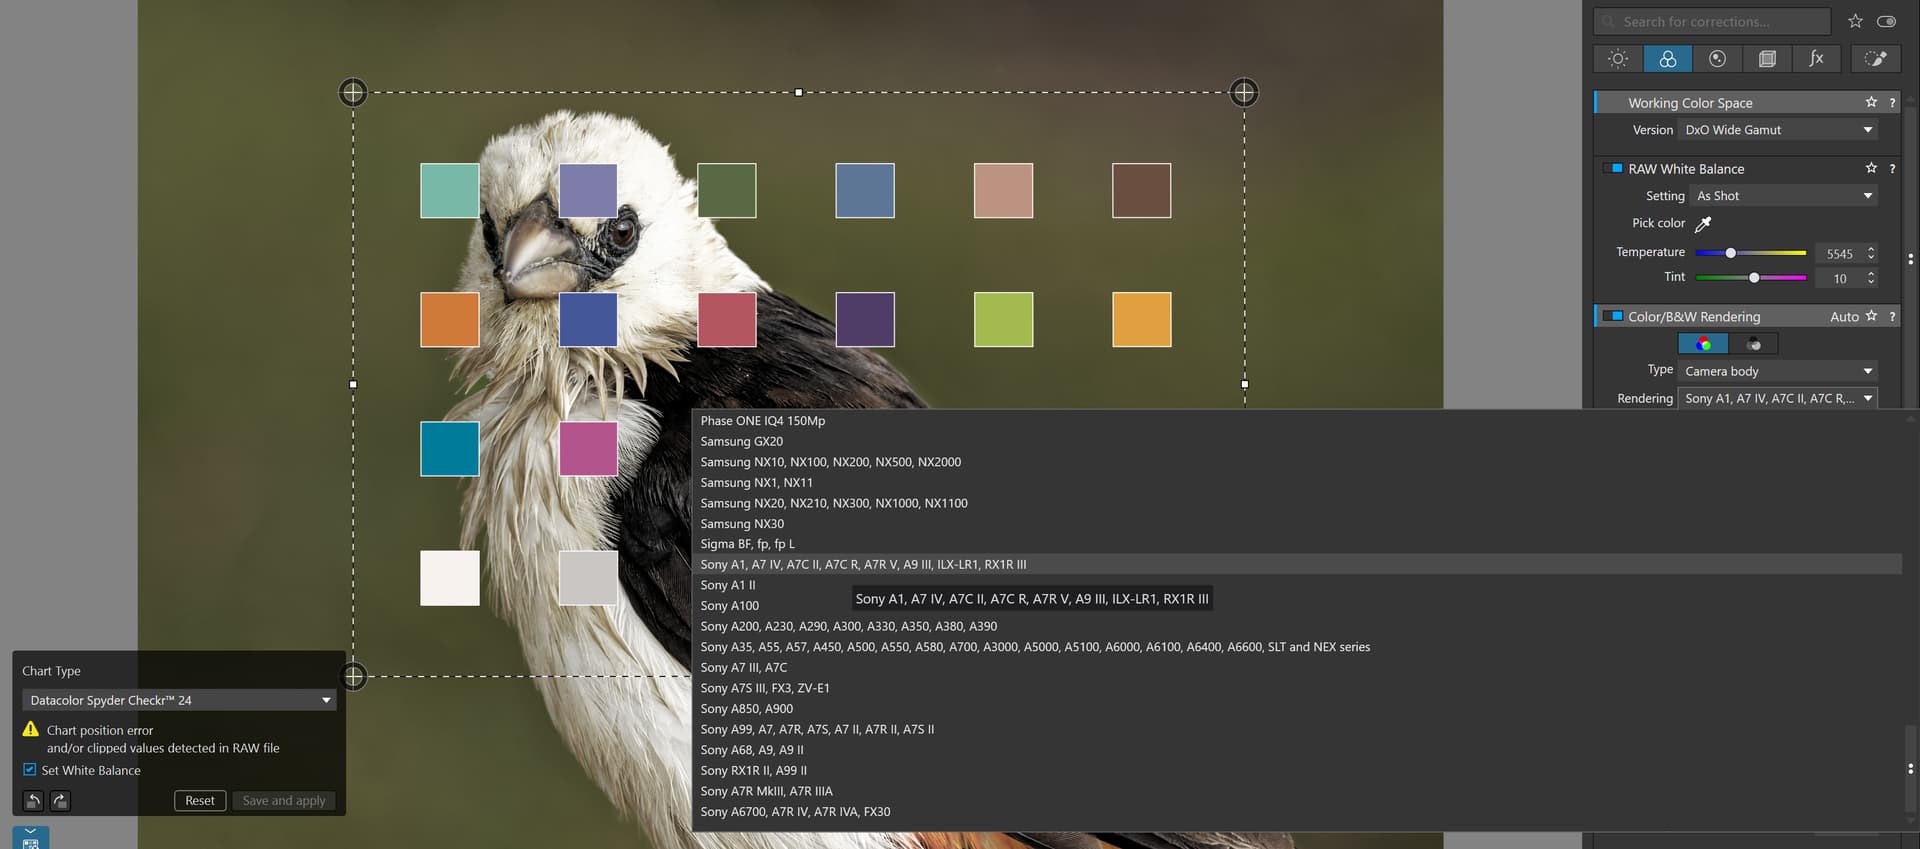Image resolution: width=1920 pixels, height=849 pixels.
Task: Rotate the color chart counterclockwise
Action: (x=33, y=801)
